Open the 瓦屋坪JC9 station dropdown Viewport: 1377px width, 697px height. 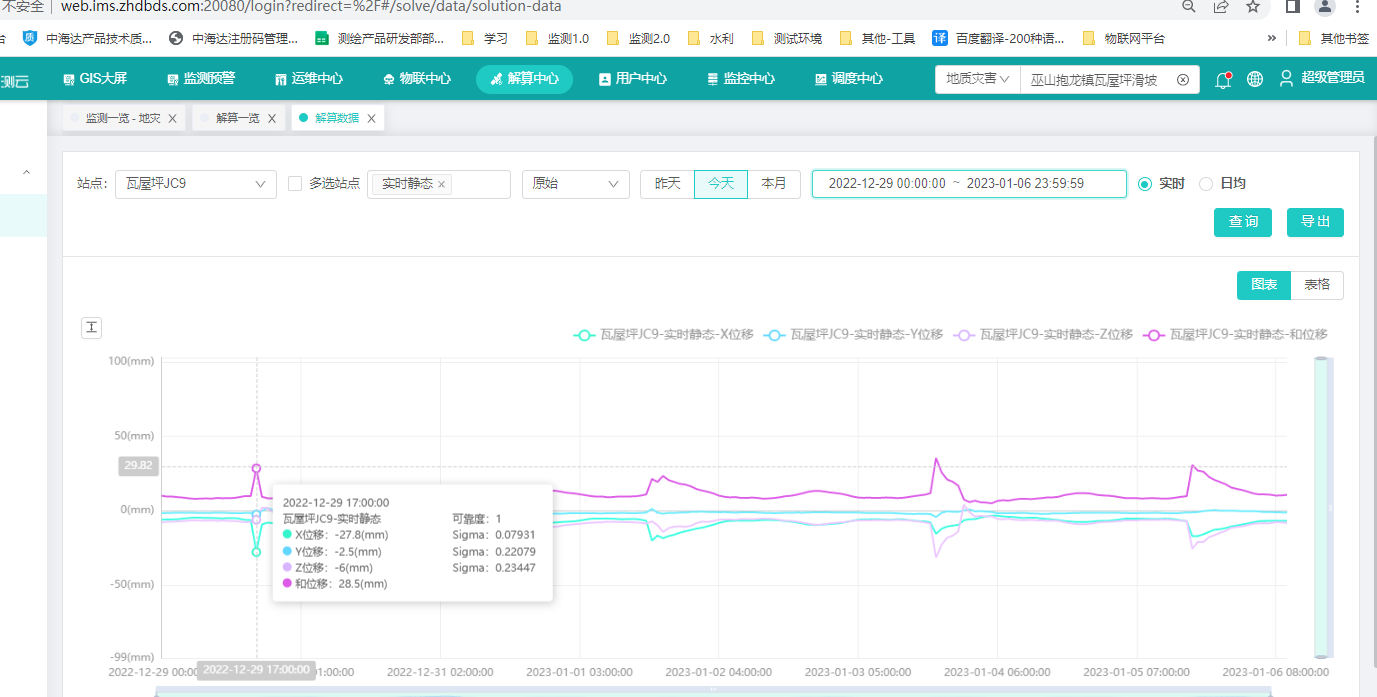click(x=195, y=184)
